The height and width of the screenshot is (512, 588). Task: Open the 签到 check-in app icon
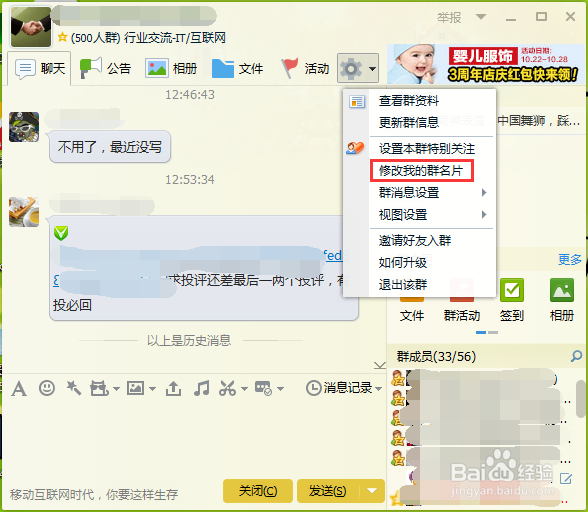[x=512, y=290]
